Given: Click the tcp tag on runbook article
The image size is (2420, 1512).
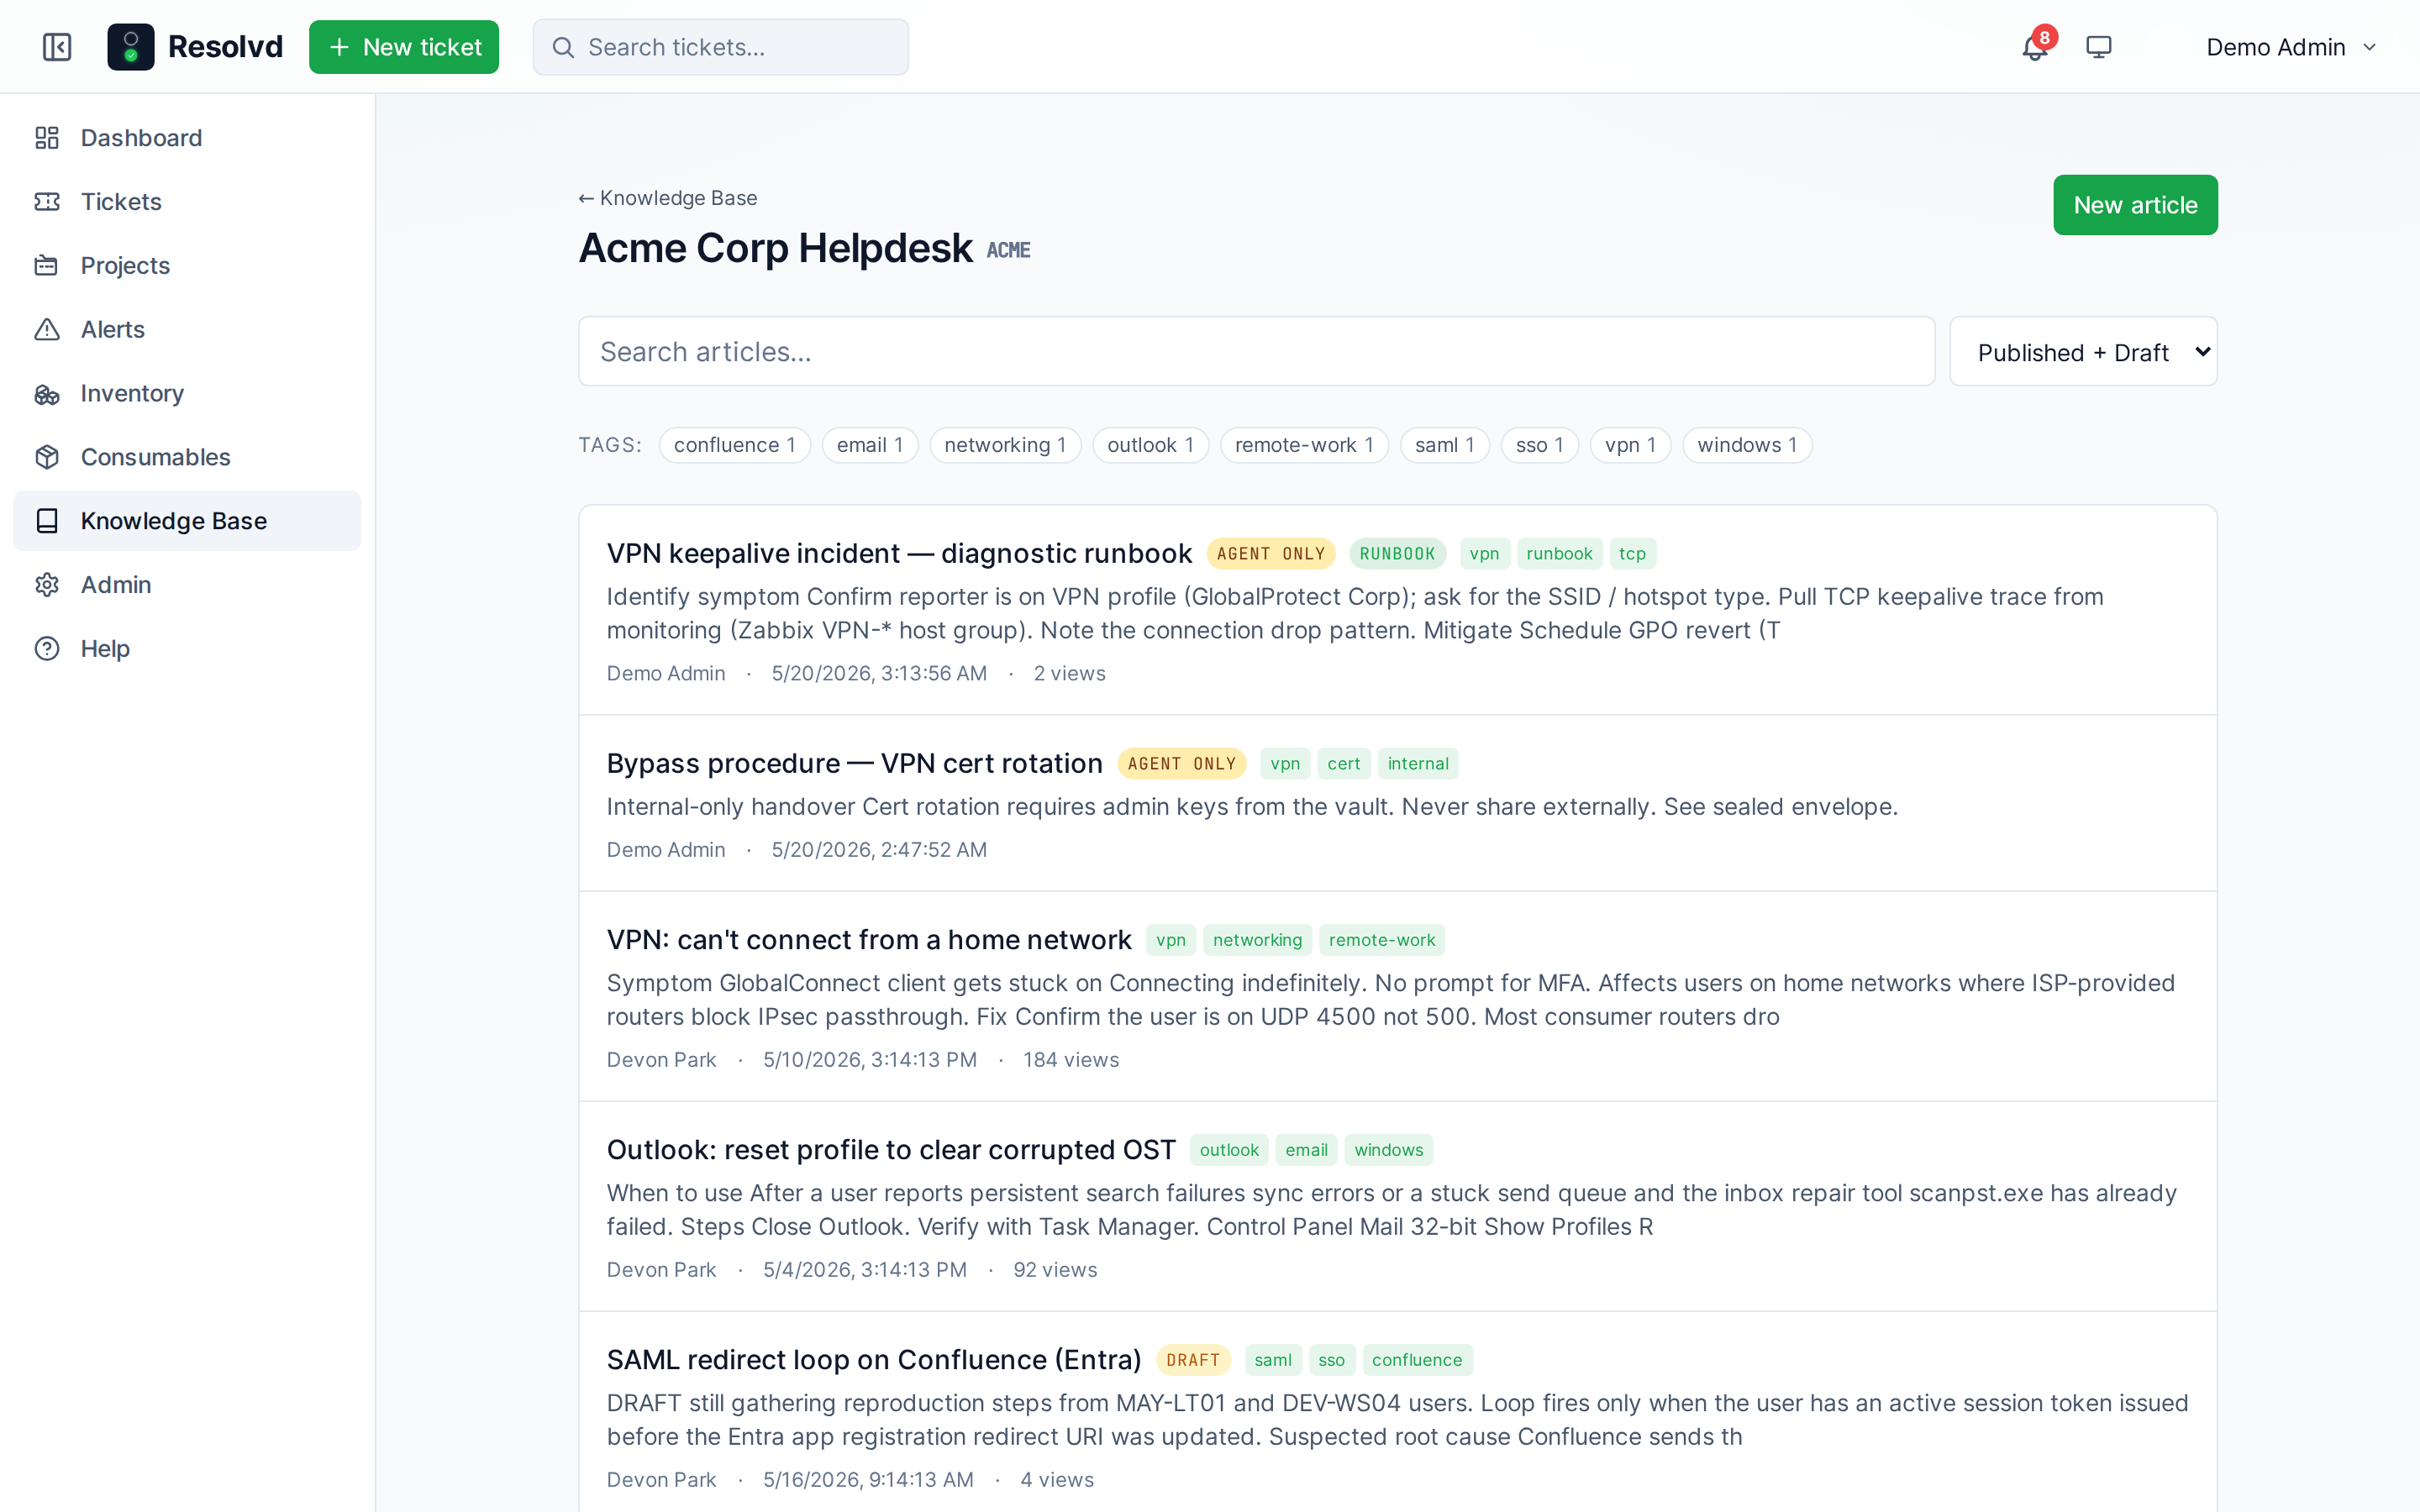Looking at the screenshot, I should (1632, 554).
